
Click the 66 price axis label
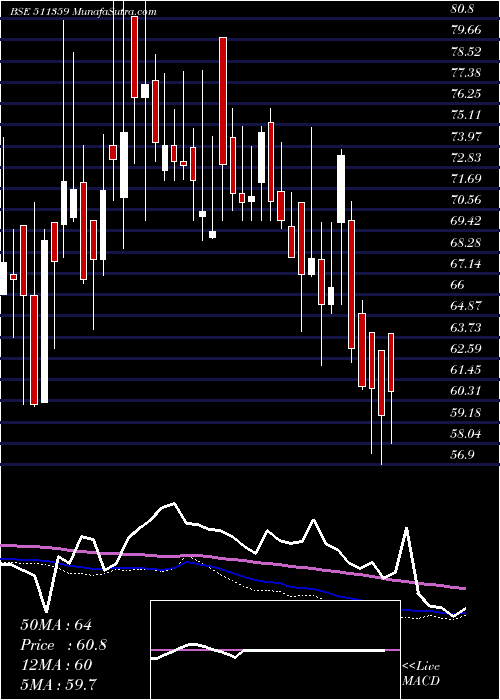coord(458,285)
